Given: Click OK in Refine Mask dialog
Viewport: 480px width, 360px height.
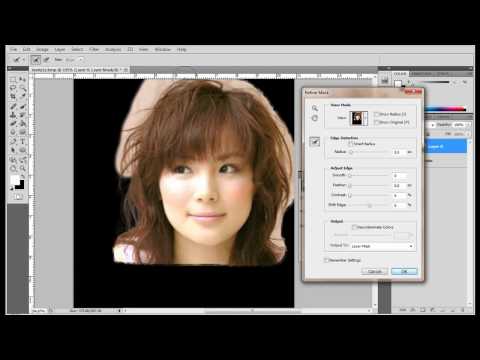Looking at the screenshot, I should [x=404, y=271].
